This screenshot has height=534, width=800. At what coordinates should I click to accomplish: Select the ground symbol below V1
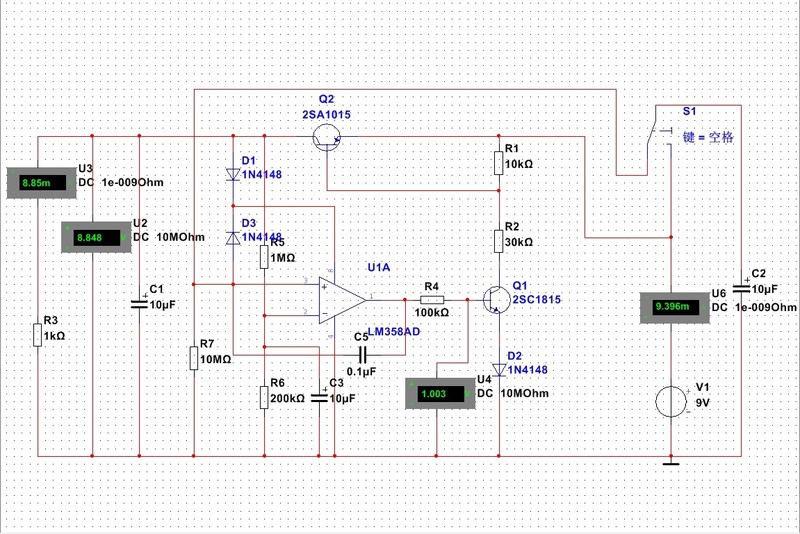pos(669,461)
